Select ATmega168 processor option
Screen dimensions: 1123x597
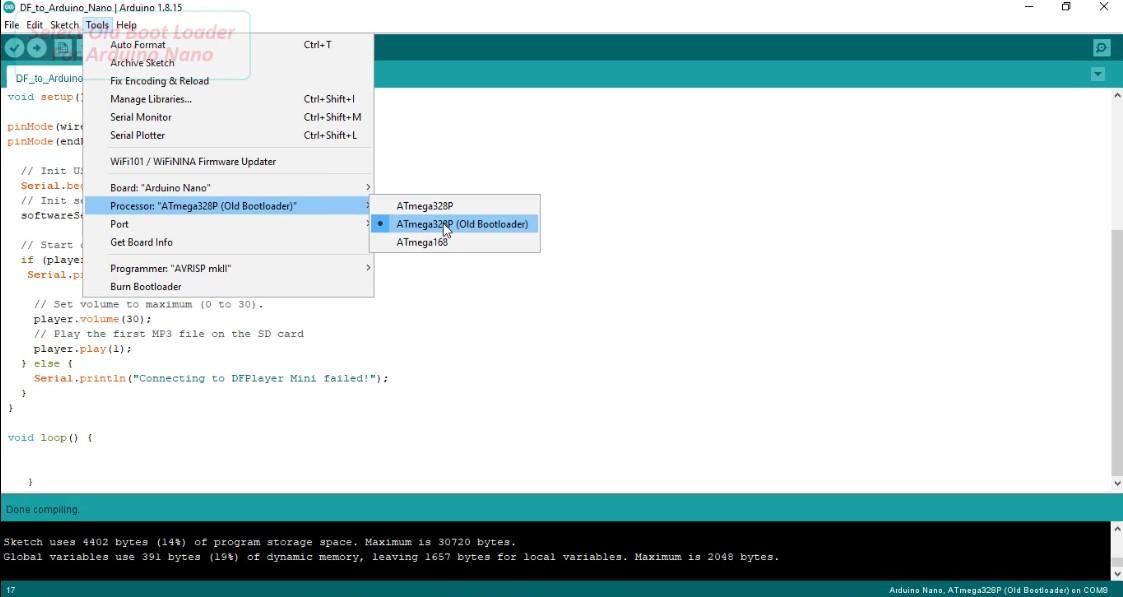tap(455, 242)
